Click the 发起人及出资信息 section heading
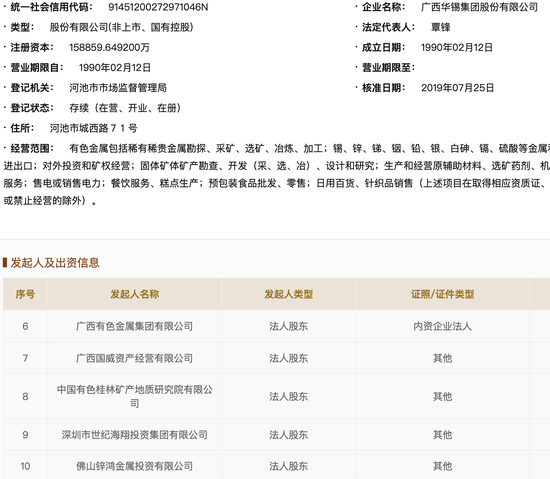The image size is (550, 479). [55, 263]
